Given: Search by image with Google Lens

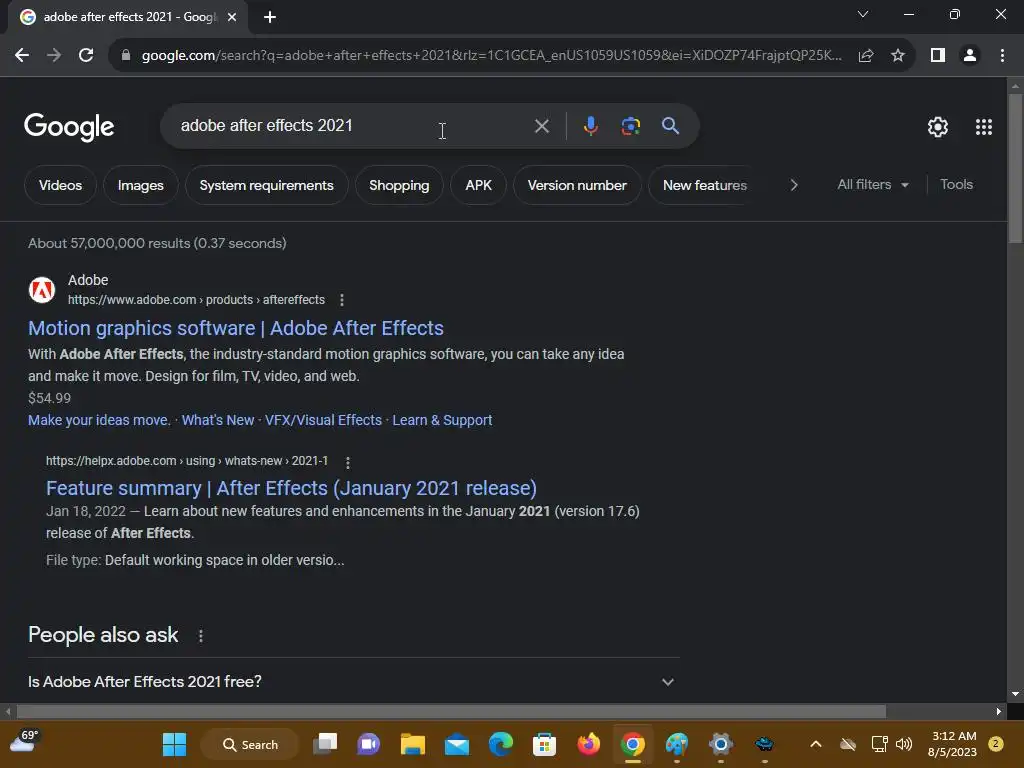Looking at the screenshot, I should (630, 126).
